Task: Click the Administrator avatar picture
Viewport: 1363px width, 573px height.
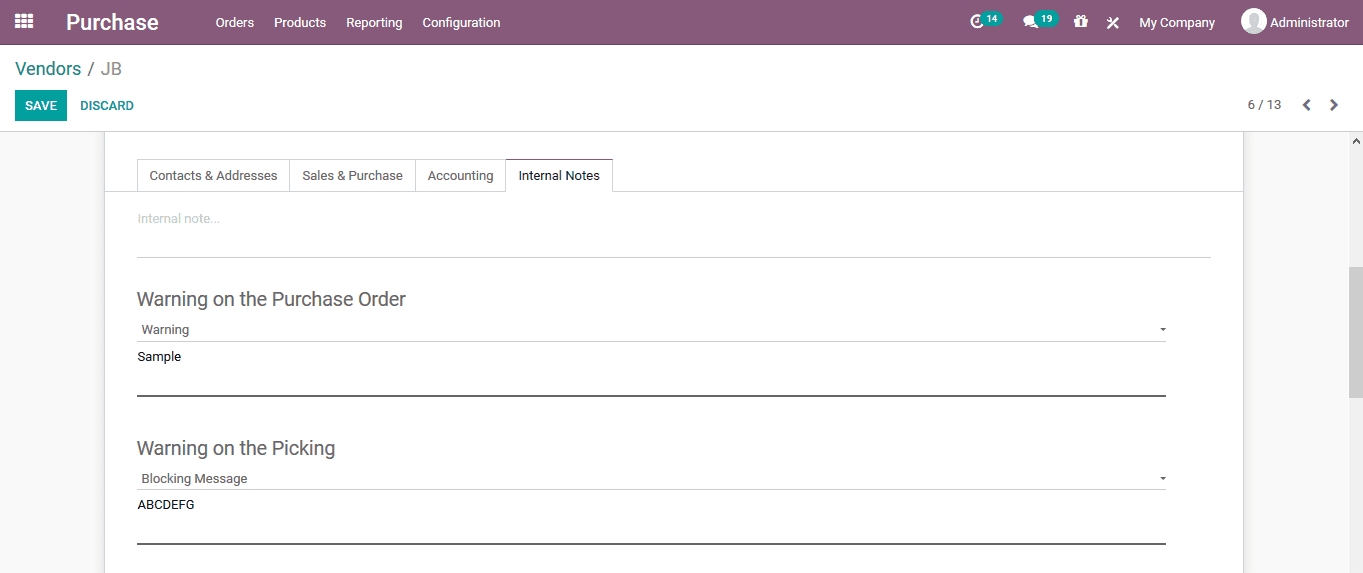Action: click(1253, 21)
